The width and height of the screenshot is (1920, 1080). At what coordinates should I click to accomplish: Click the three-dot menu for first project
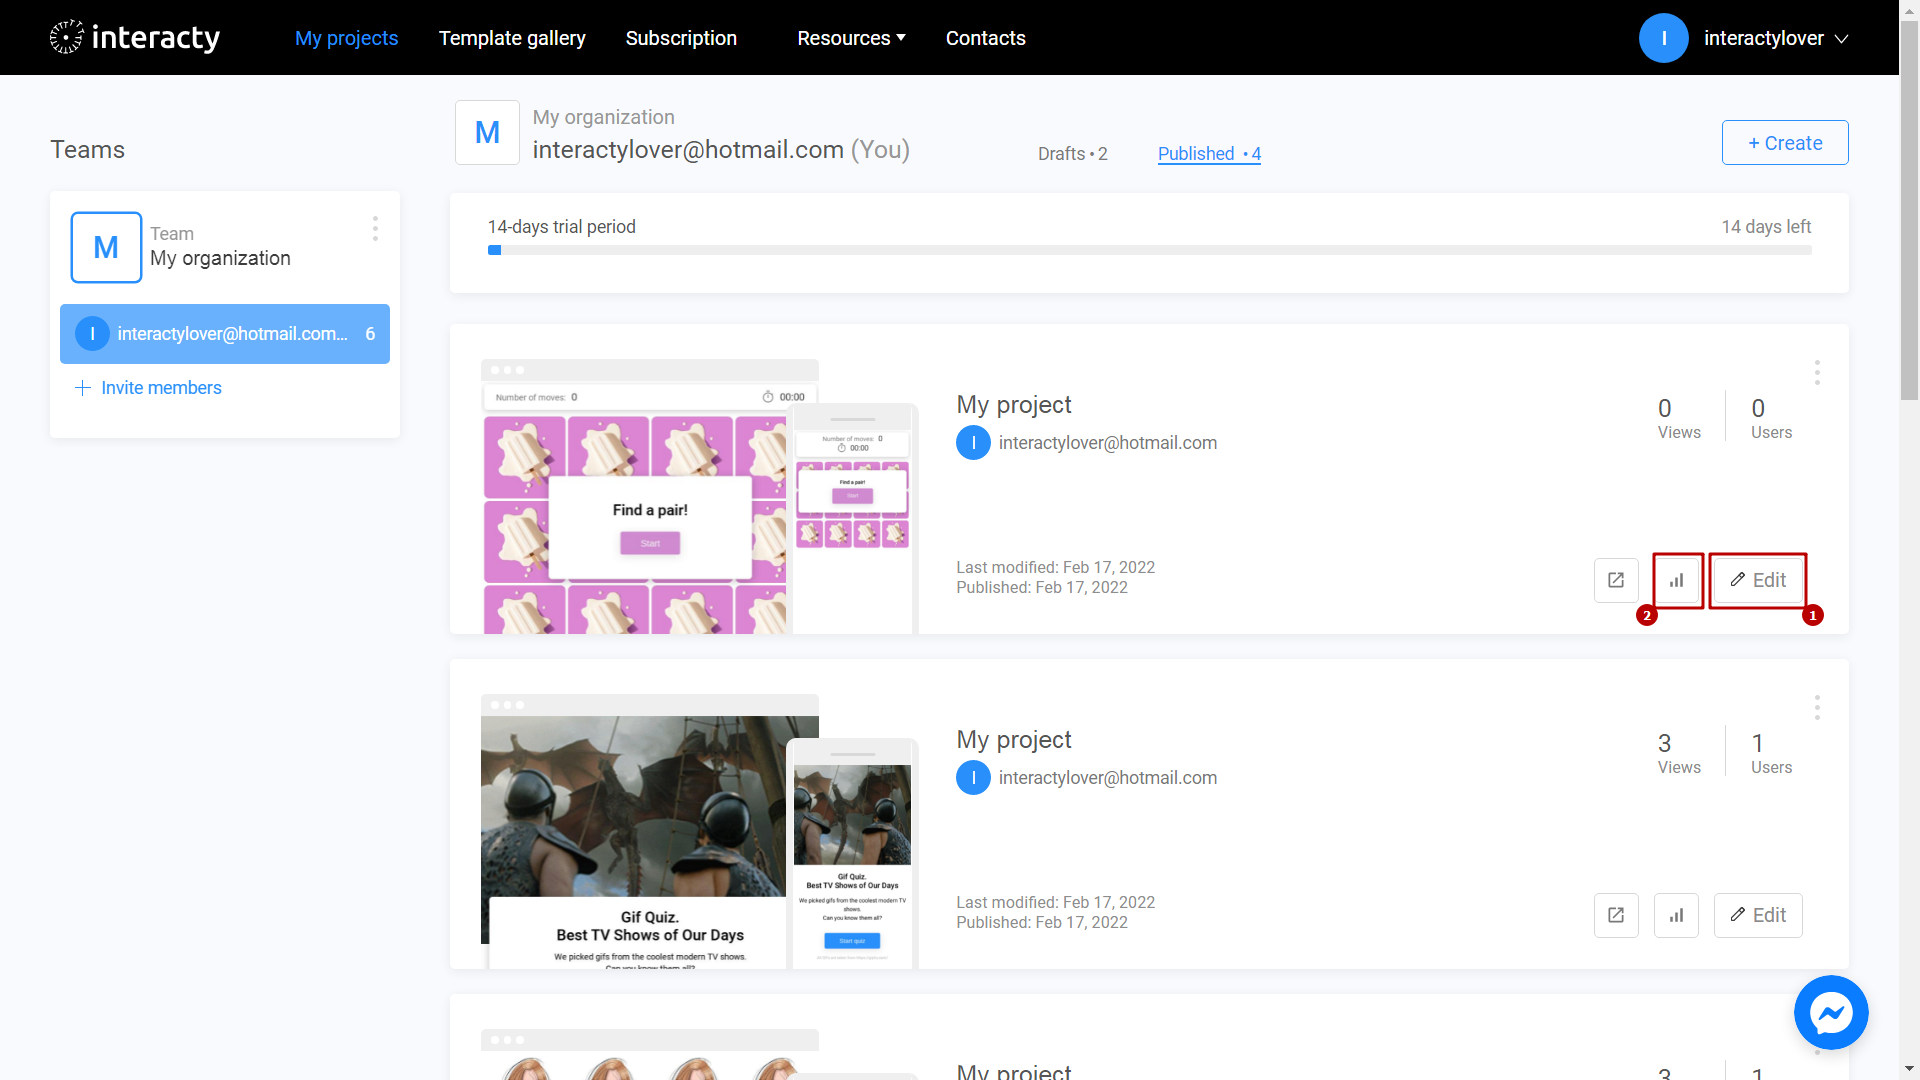click(1817, 372)
